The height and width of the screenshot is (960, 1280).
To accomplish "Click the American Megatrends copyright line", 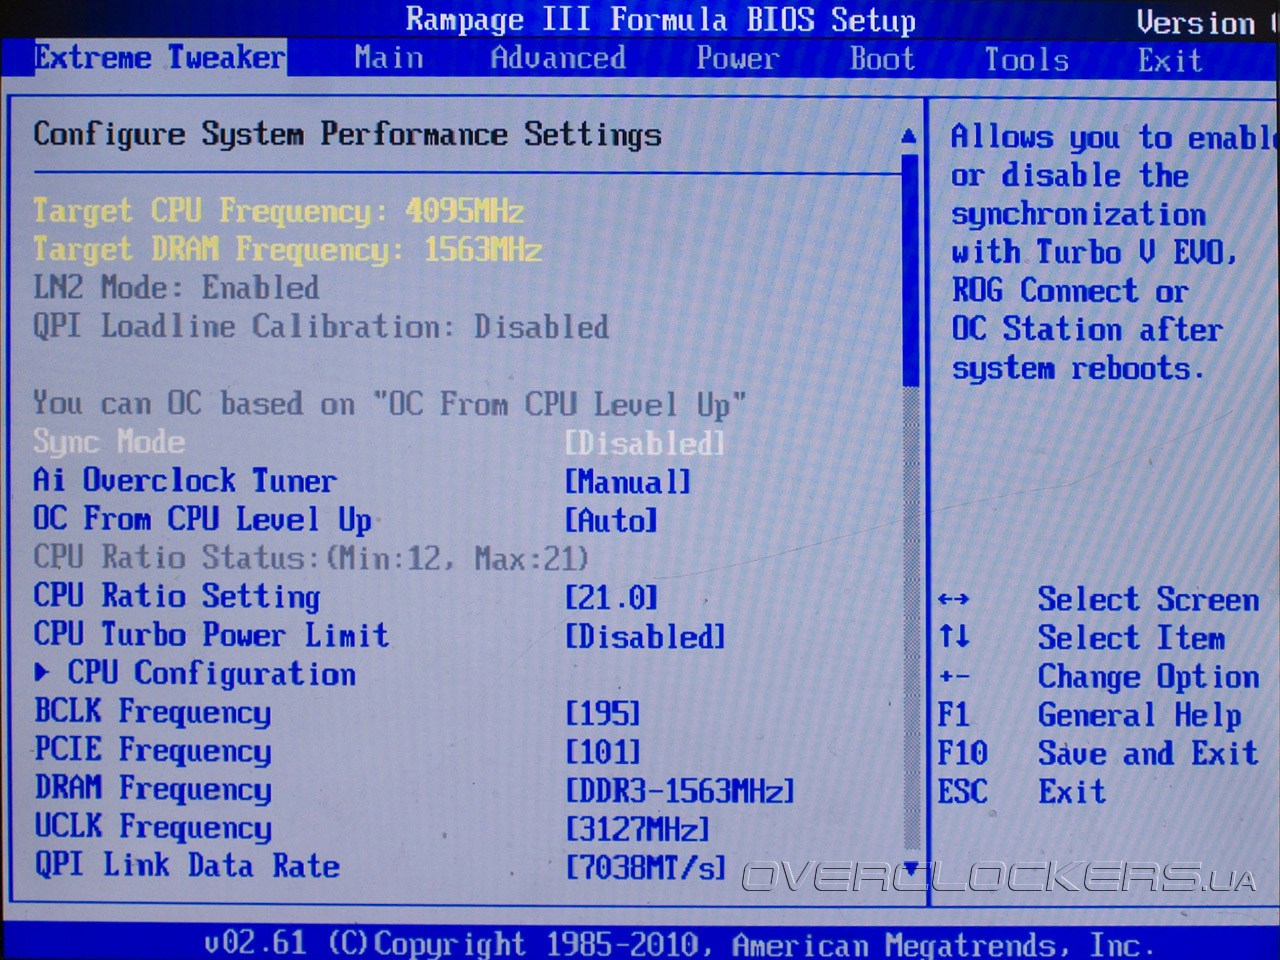I will click(x=680, y=944).
